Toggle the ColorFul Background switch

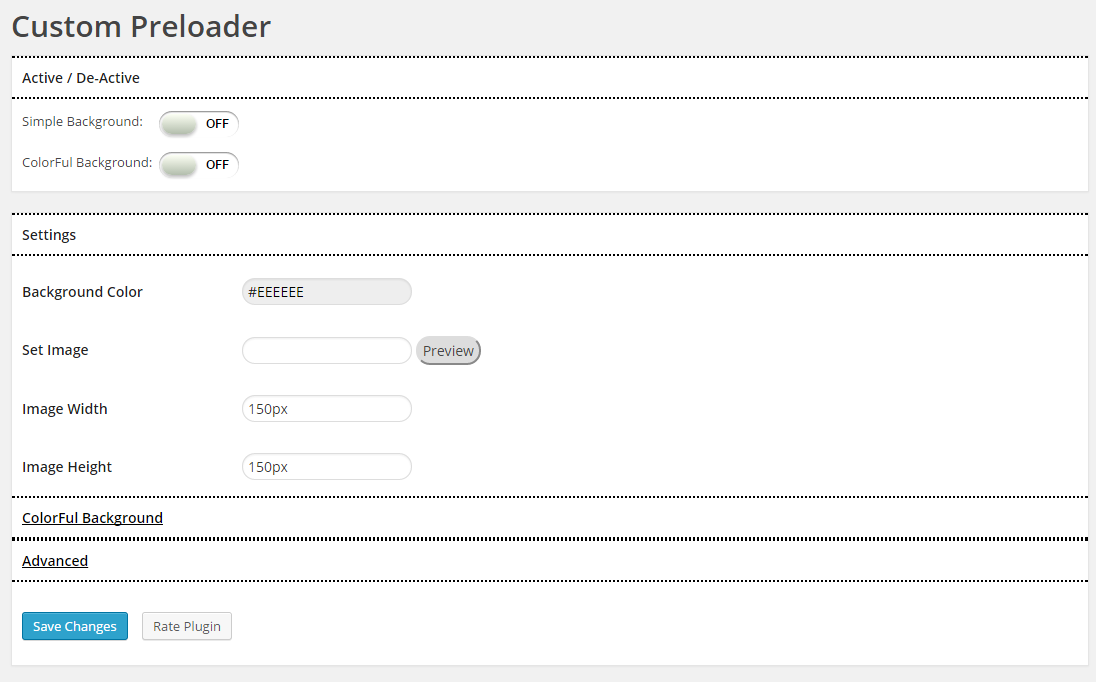[x=199, y=165]
